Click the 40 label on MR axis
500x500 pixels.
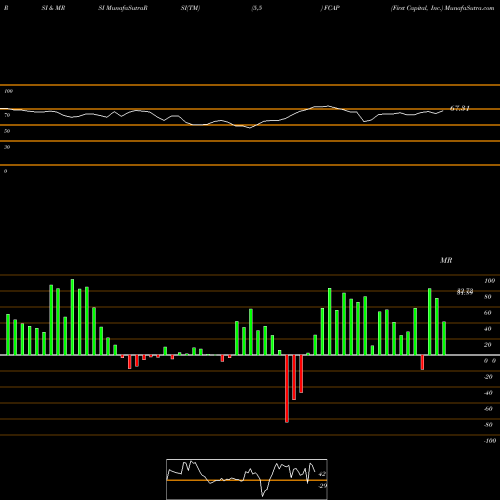488,329
